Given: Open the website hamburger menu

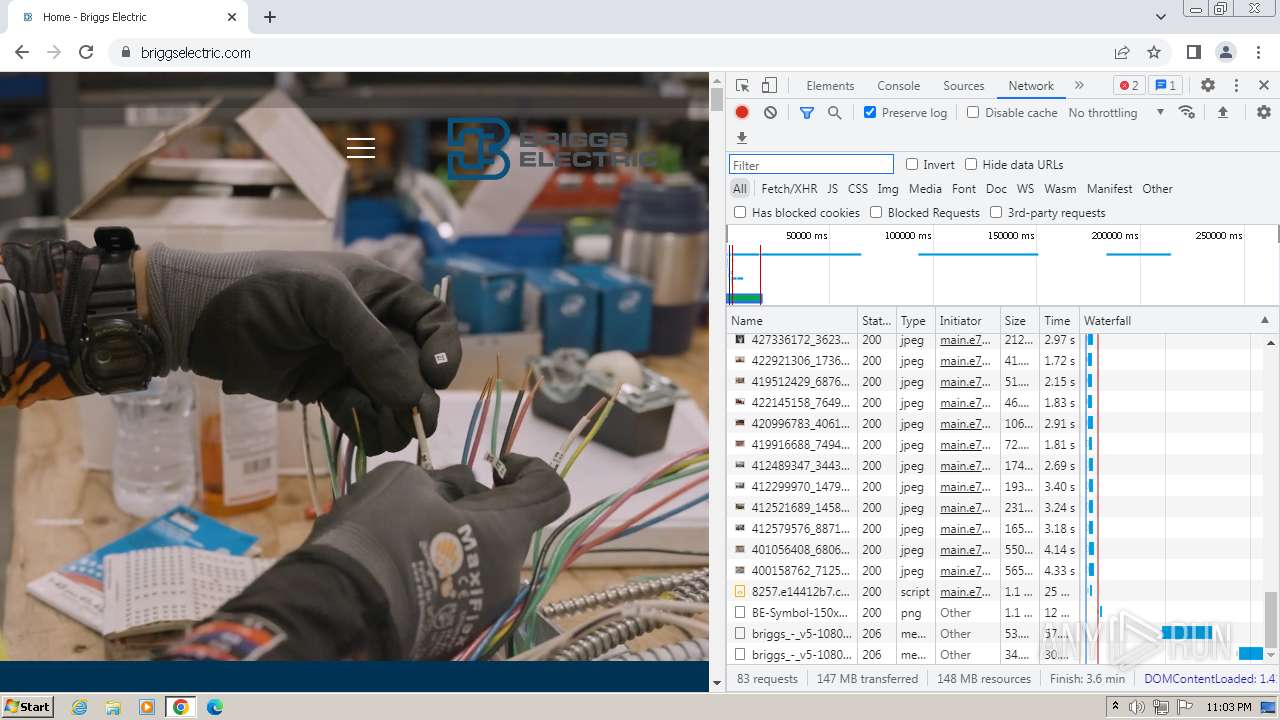Looking at the screenshot, I should (361, 148).
